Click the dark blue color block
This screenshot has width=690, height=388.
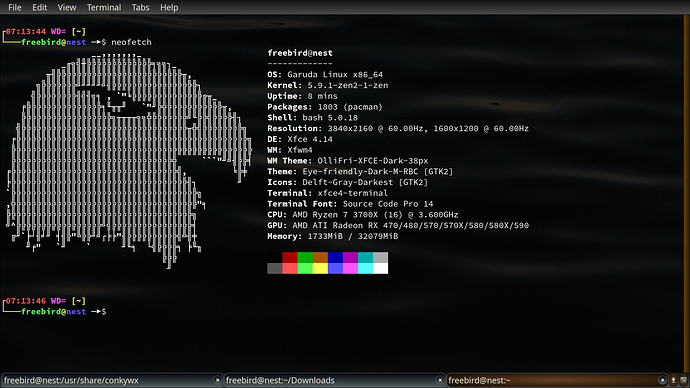pyautogui.click(x=335, y=257)
